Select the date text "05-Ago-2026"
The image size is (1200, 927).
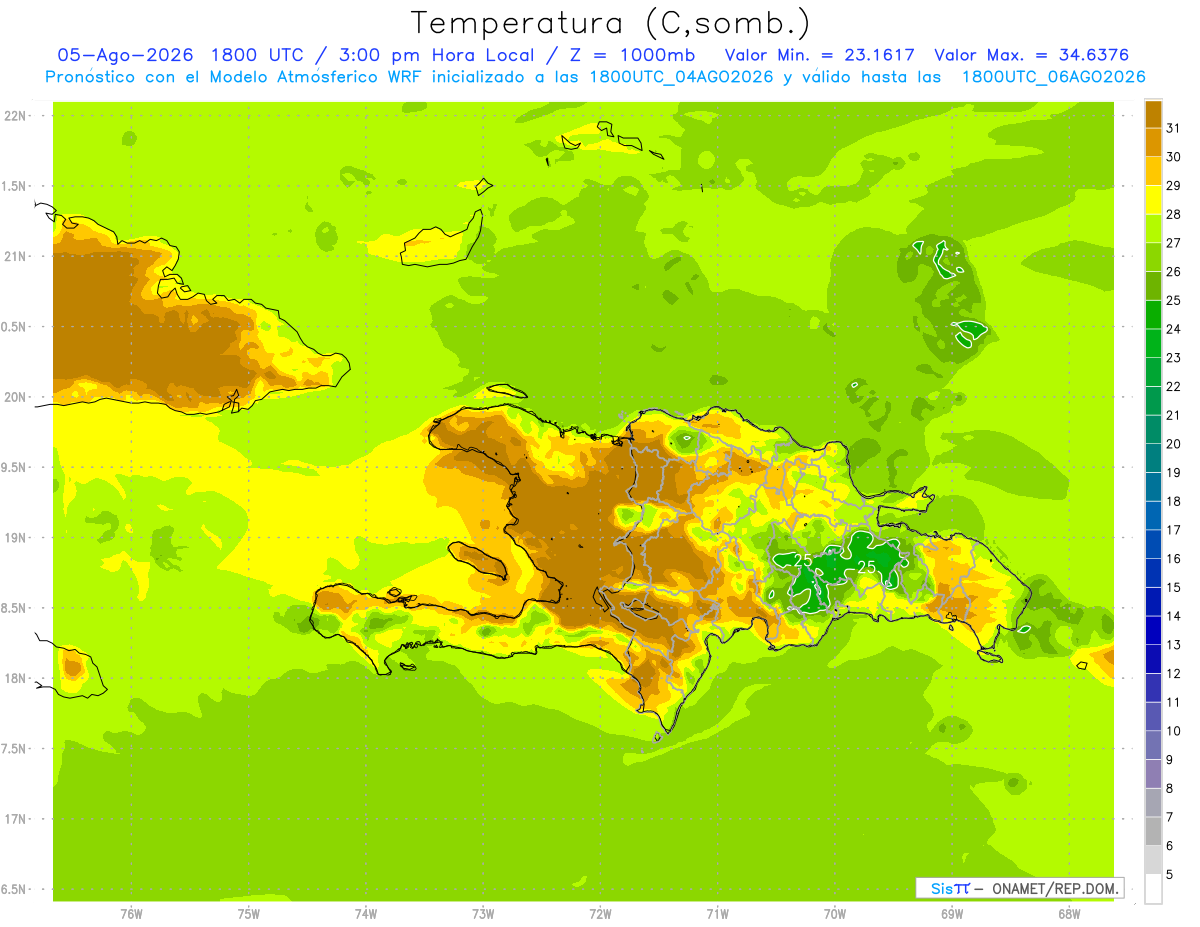tap(125, 55)
